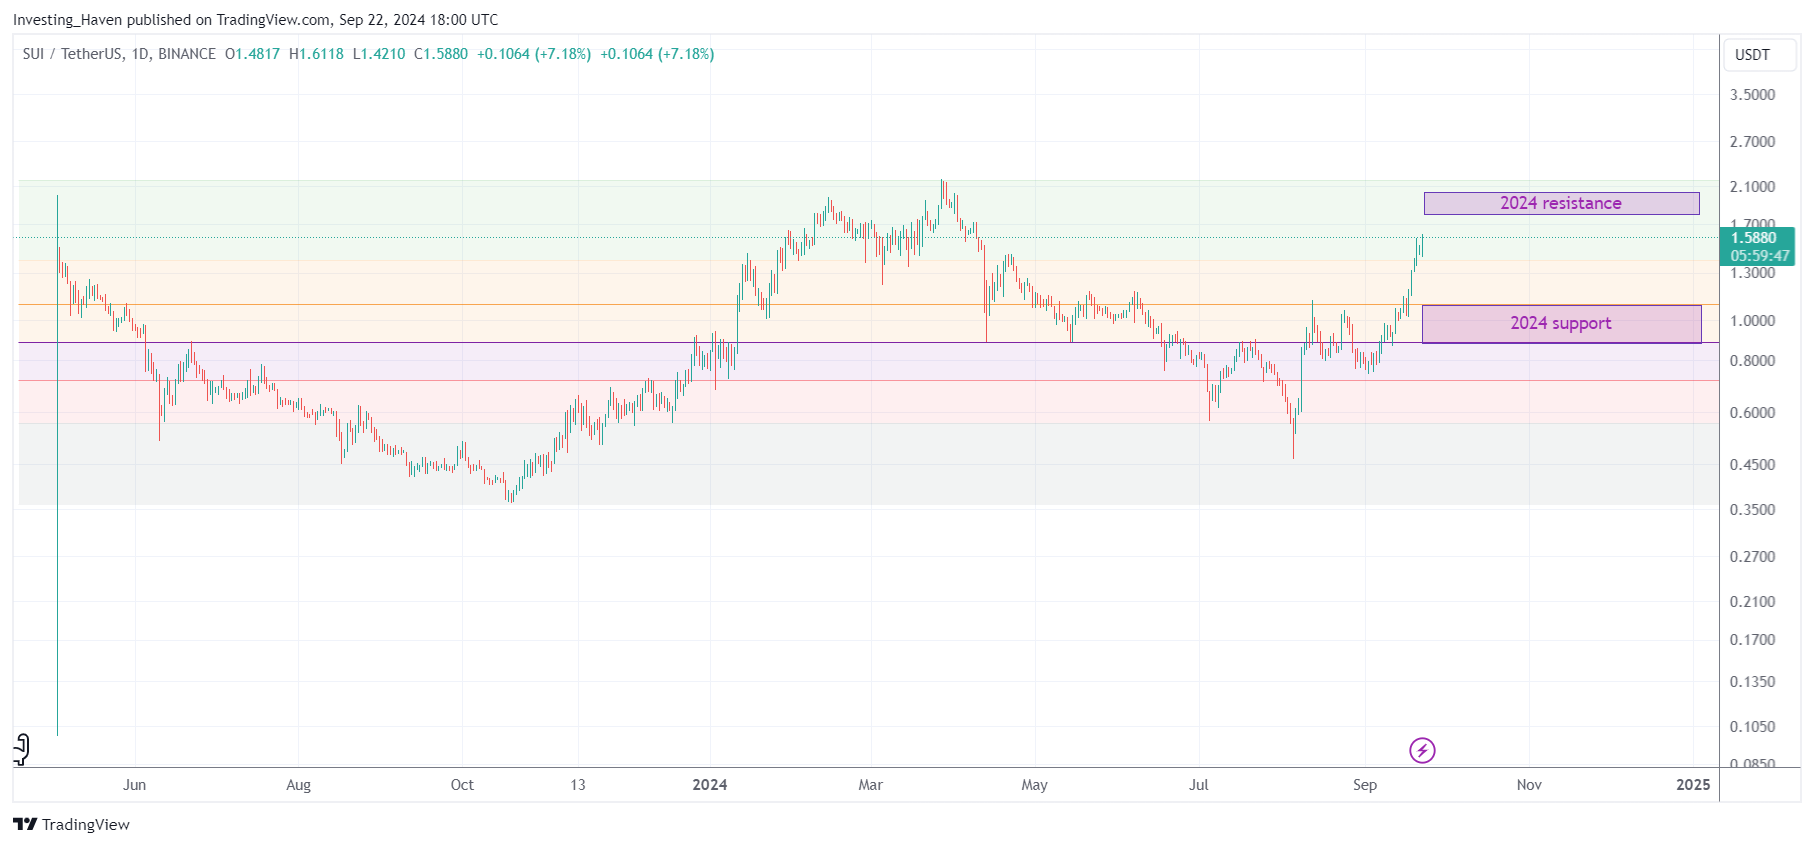This screenshot has width=1814, height=846.
Task: Click the 0.8000 price axis label
Action: click(x=1753, y=361)
